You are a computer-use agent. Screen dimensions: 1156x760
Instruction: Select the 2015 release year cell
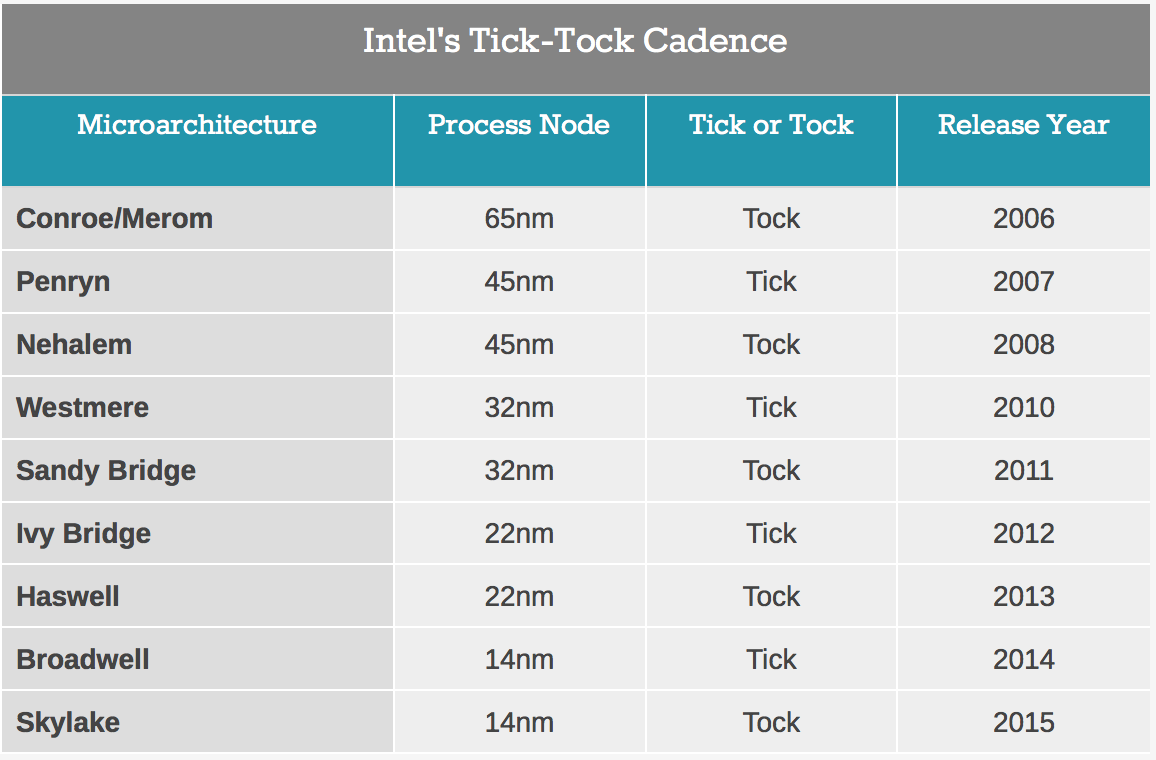1023,722
